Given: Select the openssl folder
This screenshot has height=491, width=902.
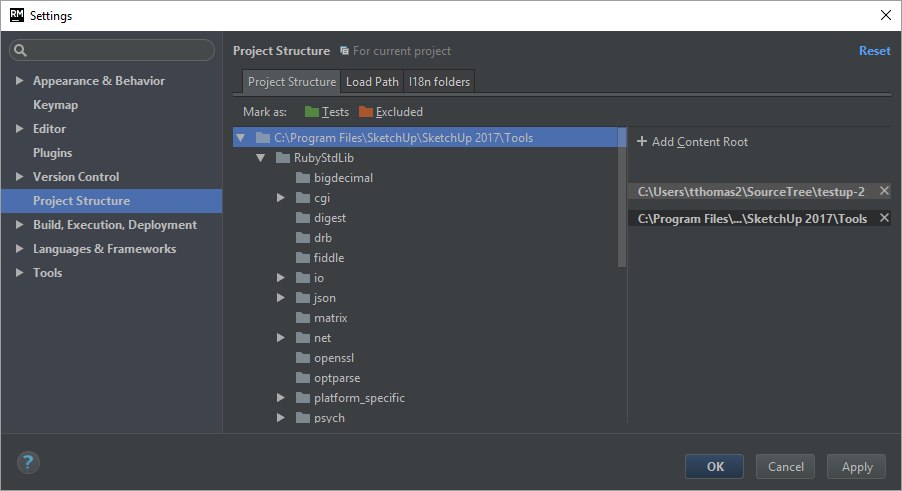Looking at the screenshot, I should pos(334,358).
